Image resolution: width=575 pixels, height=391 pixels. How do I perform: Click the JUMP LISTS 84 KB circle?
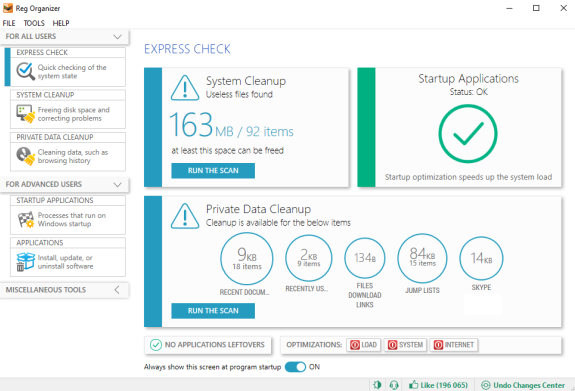pos(422,258)
